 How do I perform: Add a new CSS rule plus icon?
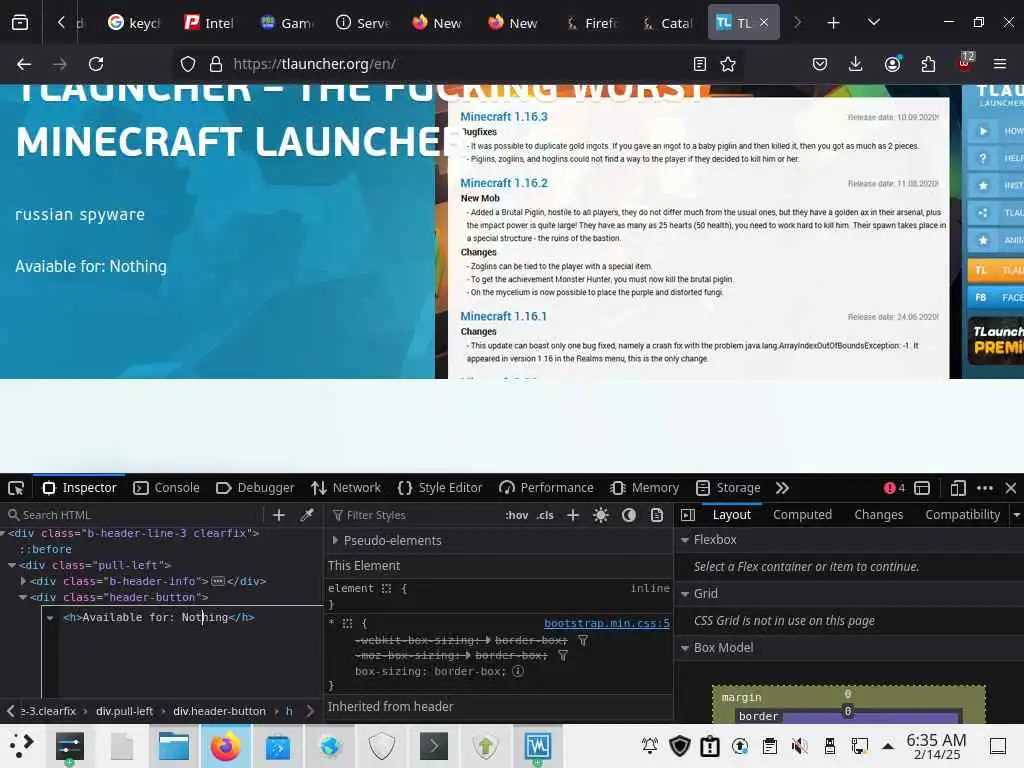click(x=573, y=515)
